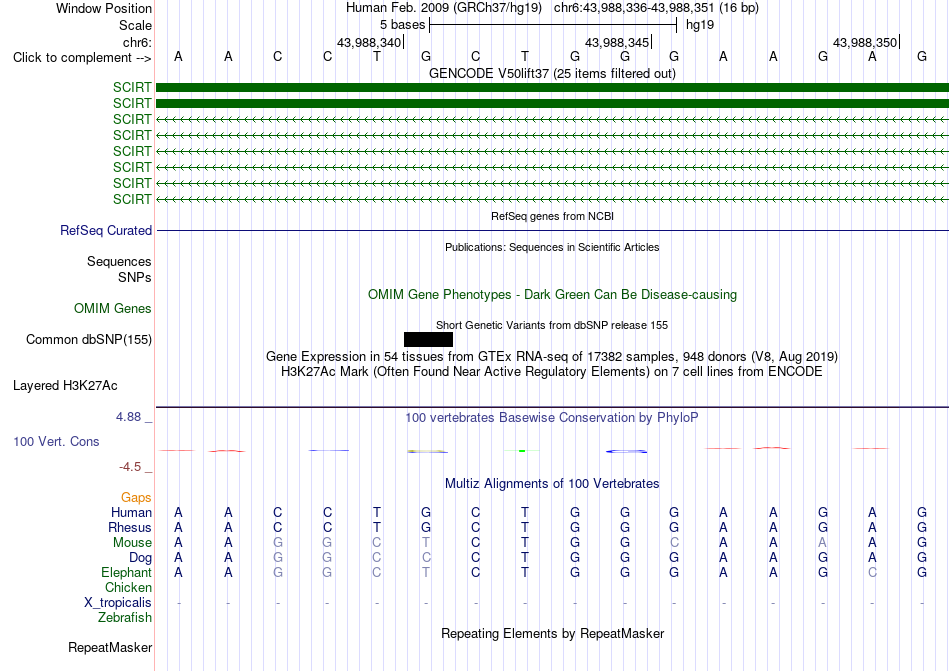950x671 pixels.
Task: Select the OMIM Genes track label
Action: (x=113, y=309)
